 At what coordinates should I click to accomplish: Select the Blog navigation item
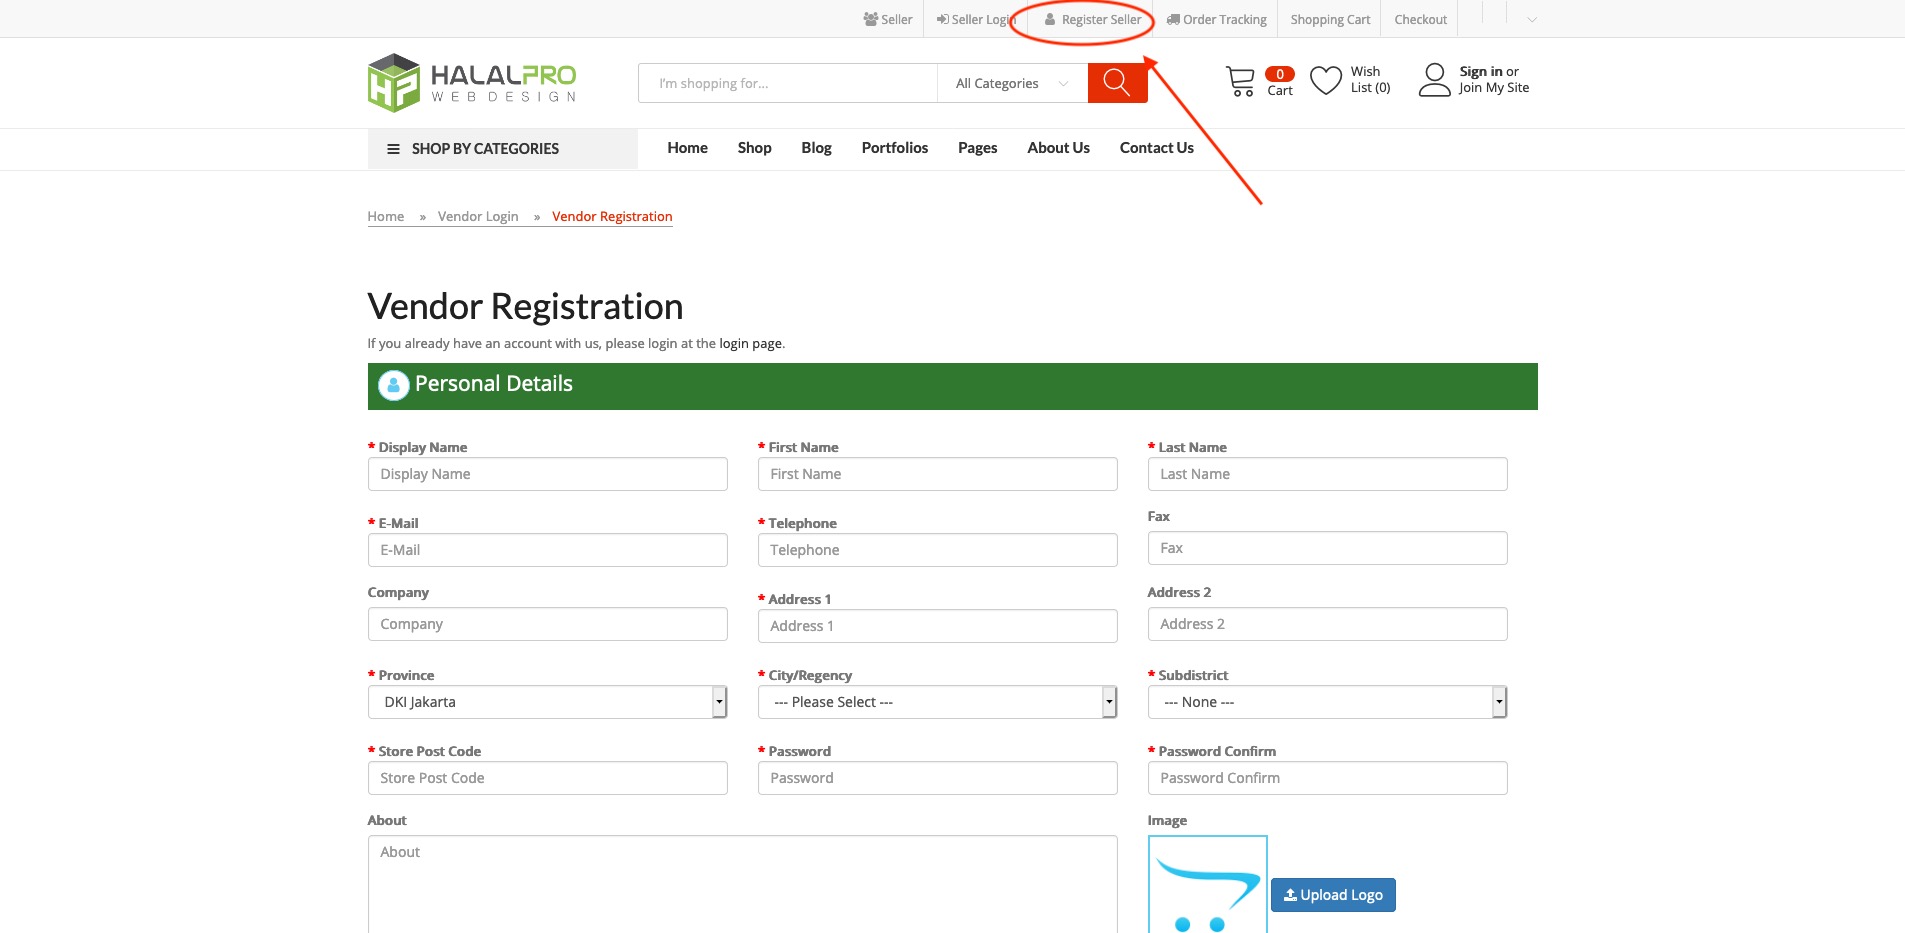(x=816, y=148)
